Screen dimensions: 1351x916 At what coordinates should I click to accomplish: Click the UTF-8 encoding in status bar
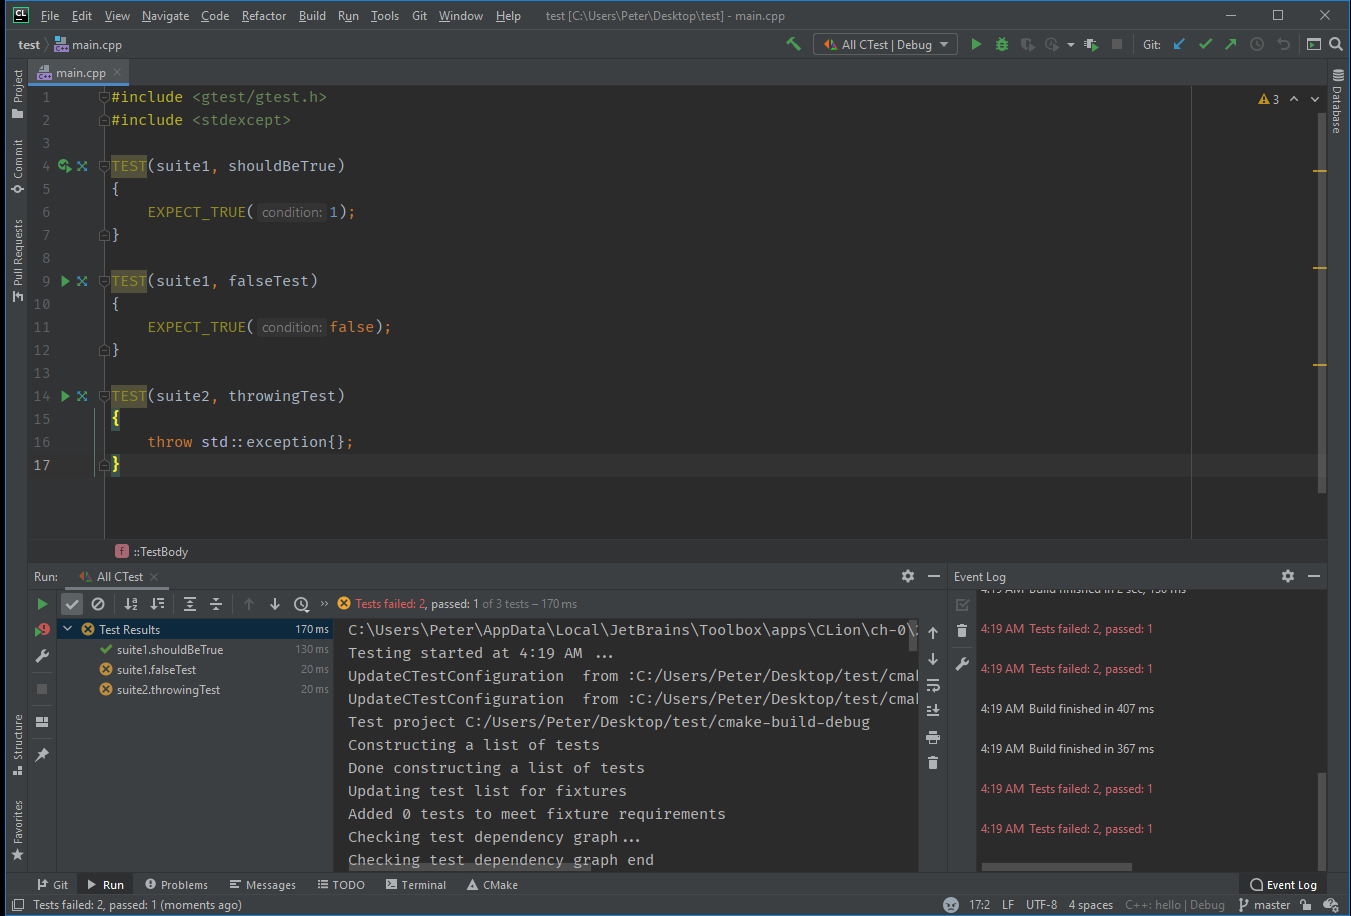click(x=1041, y=905)
